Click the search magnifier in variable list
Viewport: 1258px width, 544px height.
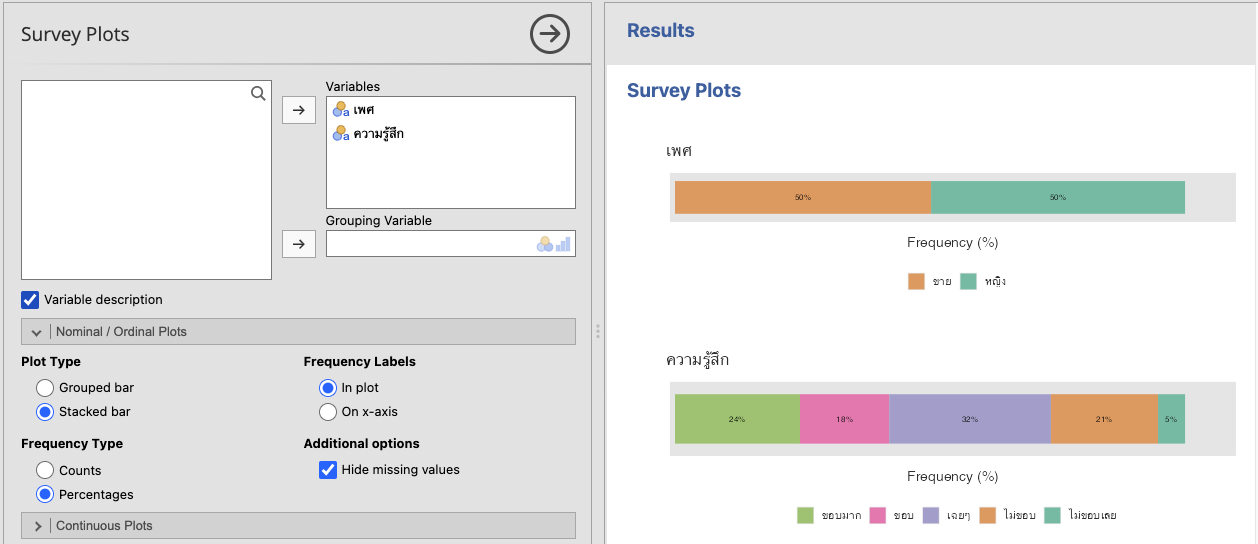point(258,93)
